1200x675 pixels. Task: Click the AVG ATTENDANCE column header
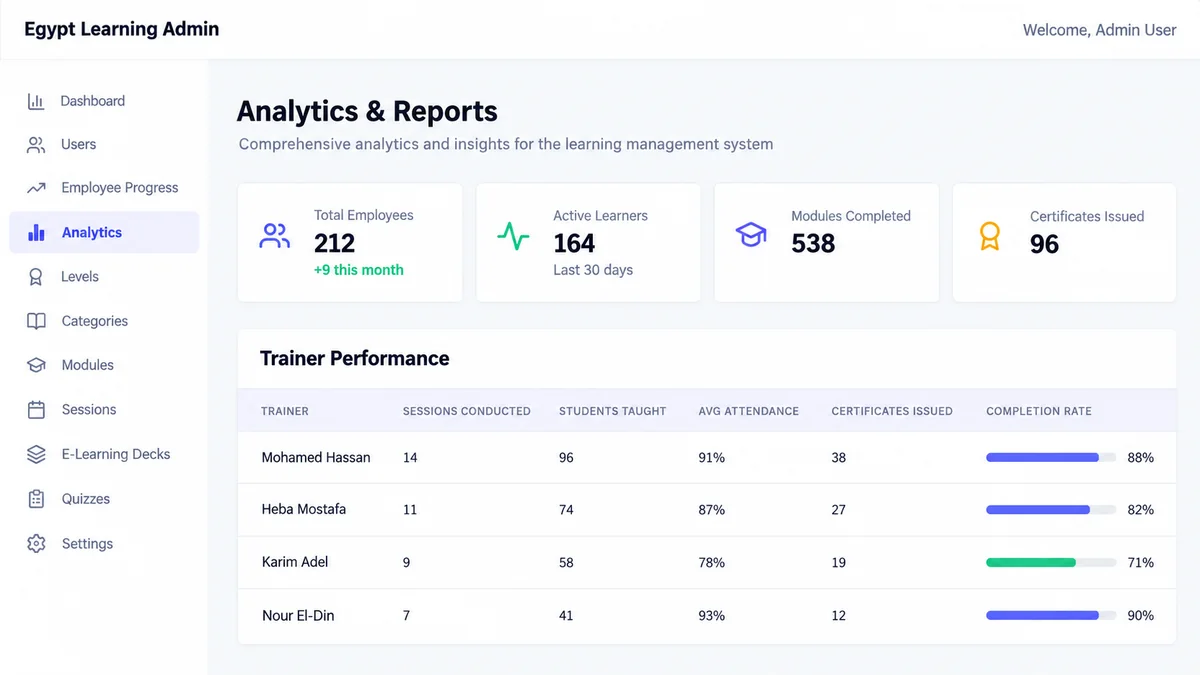click(x=749, y=411)
